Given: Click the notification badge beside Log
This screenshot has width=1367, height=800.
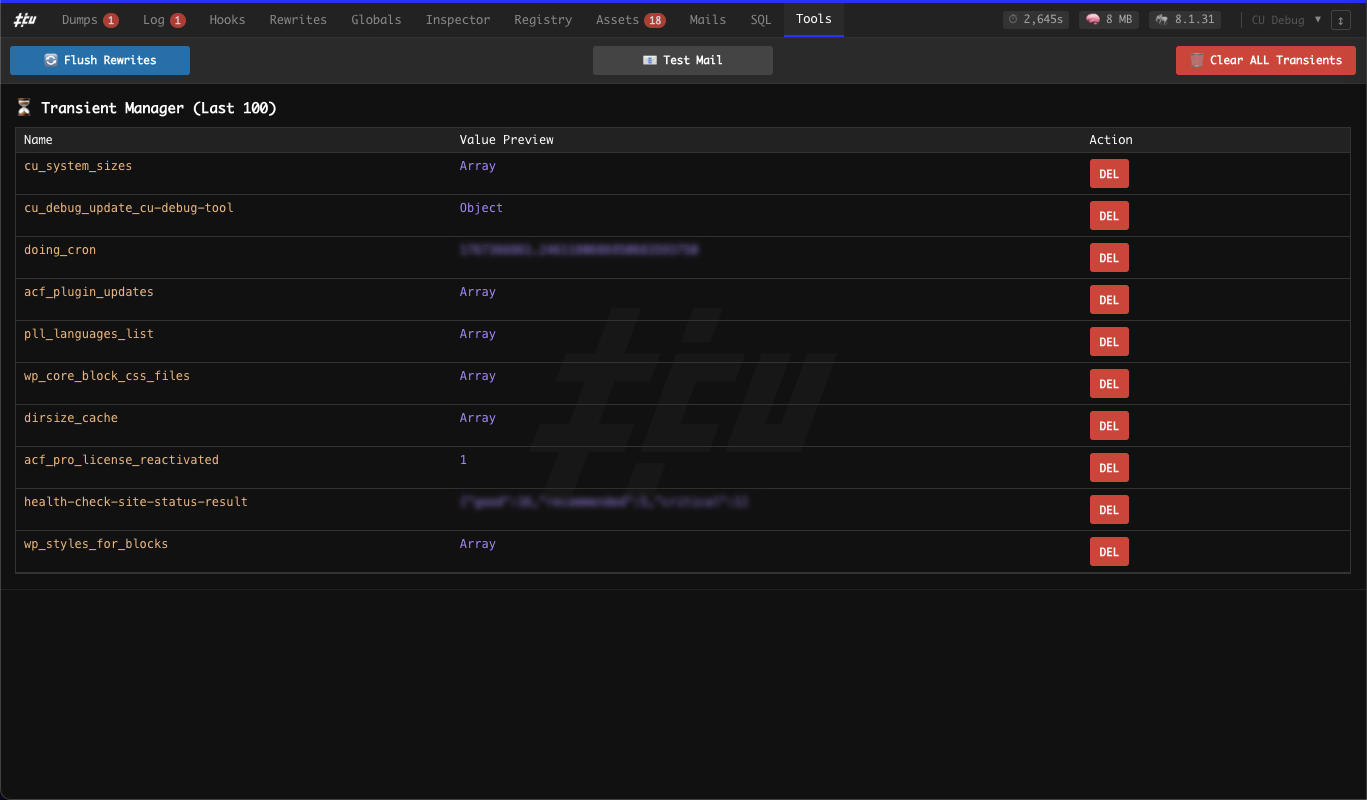Looking at the screenshot, I should [179, 19].
